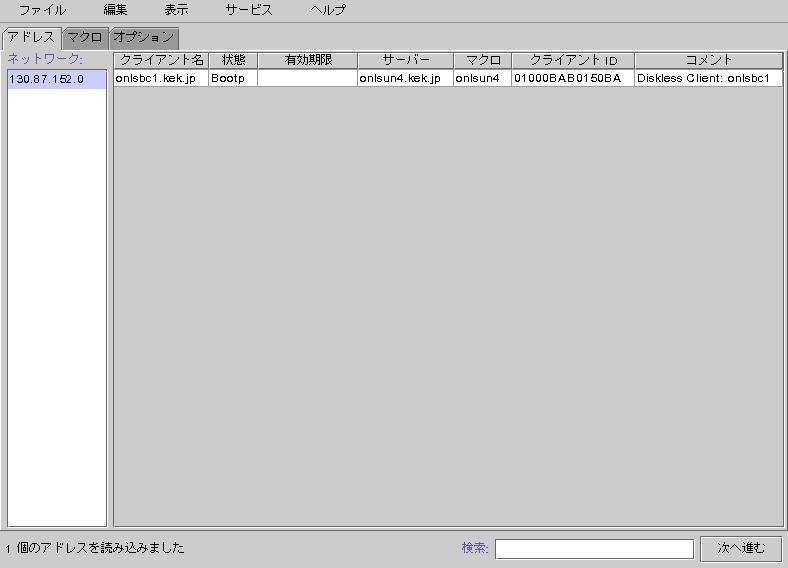Focus the 検索 search input field
788x568 pixels.
click(x=595, y=549)
